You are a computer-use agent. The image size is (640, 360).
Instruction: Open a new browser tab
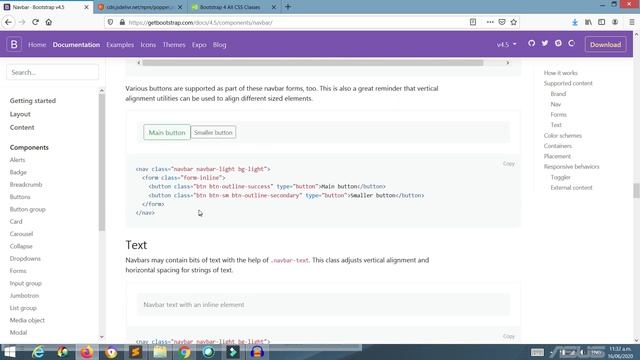pos(288,7)
